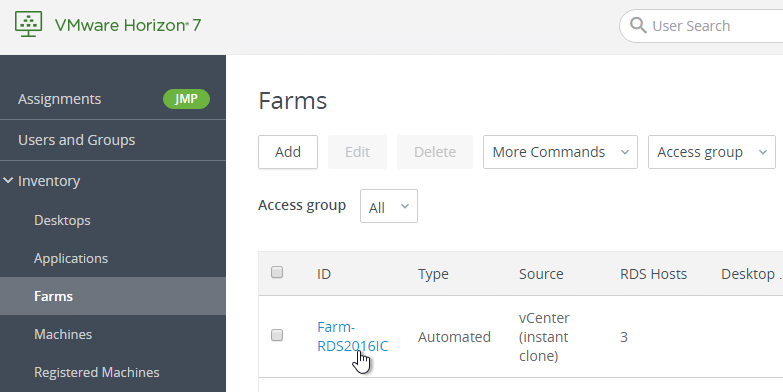Click the User Search magnifier icon
Viewport: 783px width, 392px height.
[638, 25]
